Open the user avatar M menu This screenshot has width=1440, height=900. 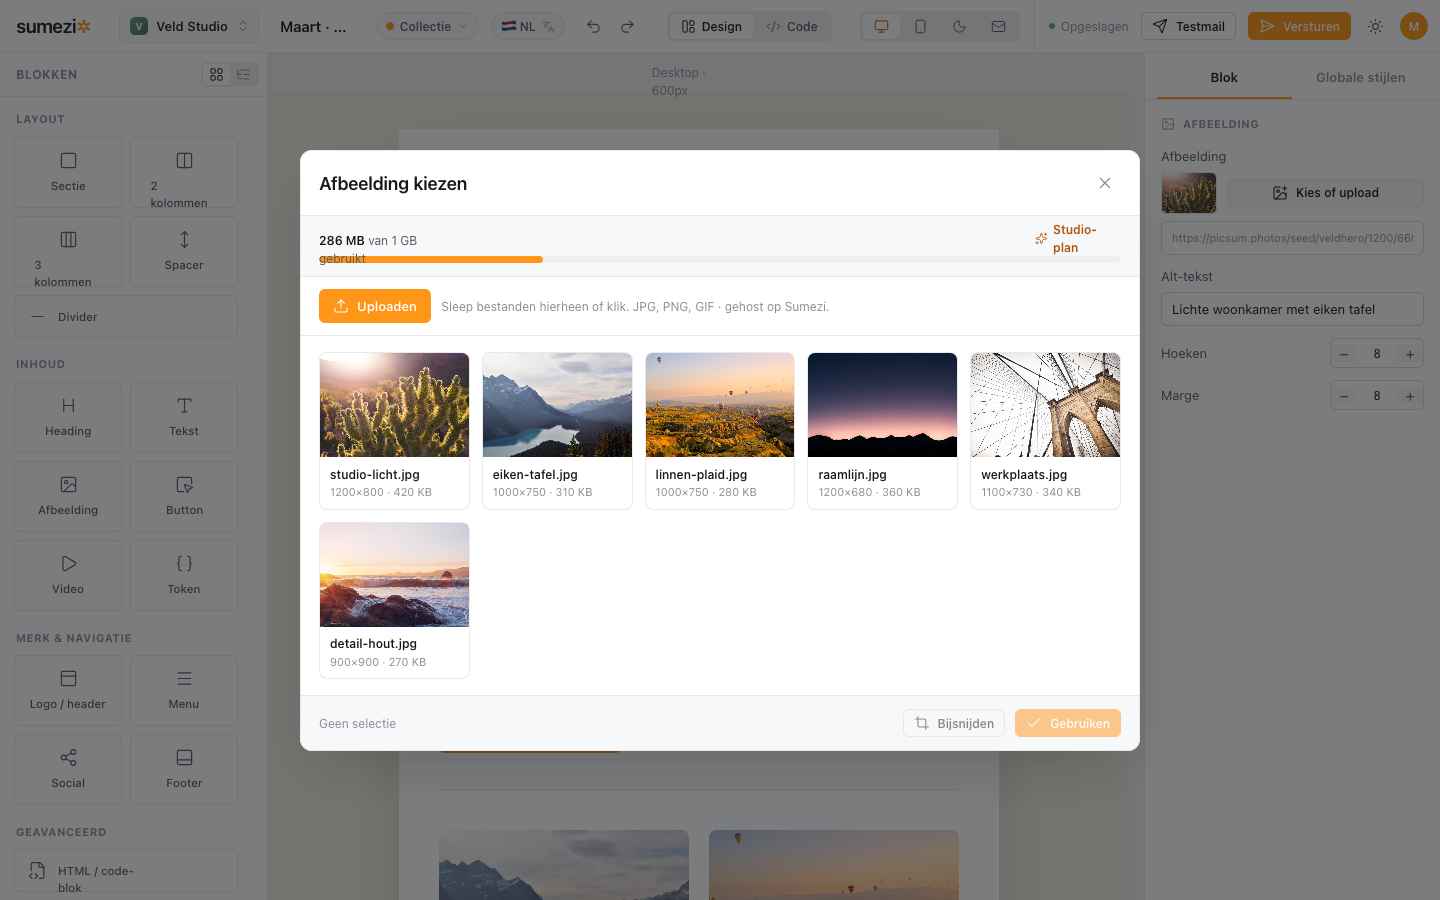point(1413,27)
